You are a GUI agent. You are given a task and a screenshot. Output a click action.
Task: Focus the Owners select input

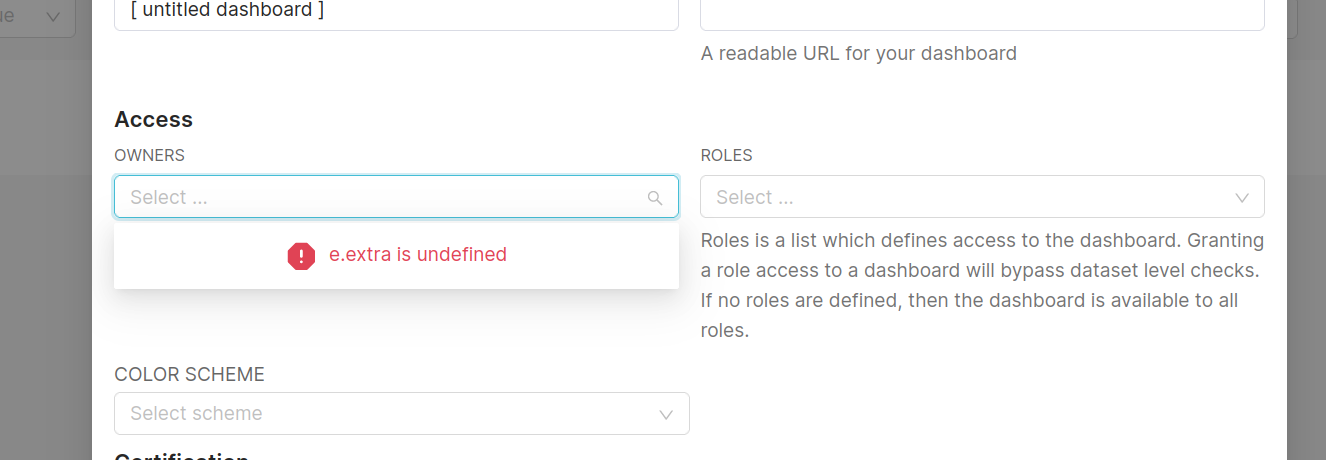click(380, 197)
